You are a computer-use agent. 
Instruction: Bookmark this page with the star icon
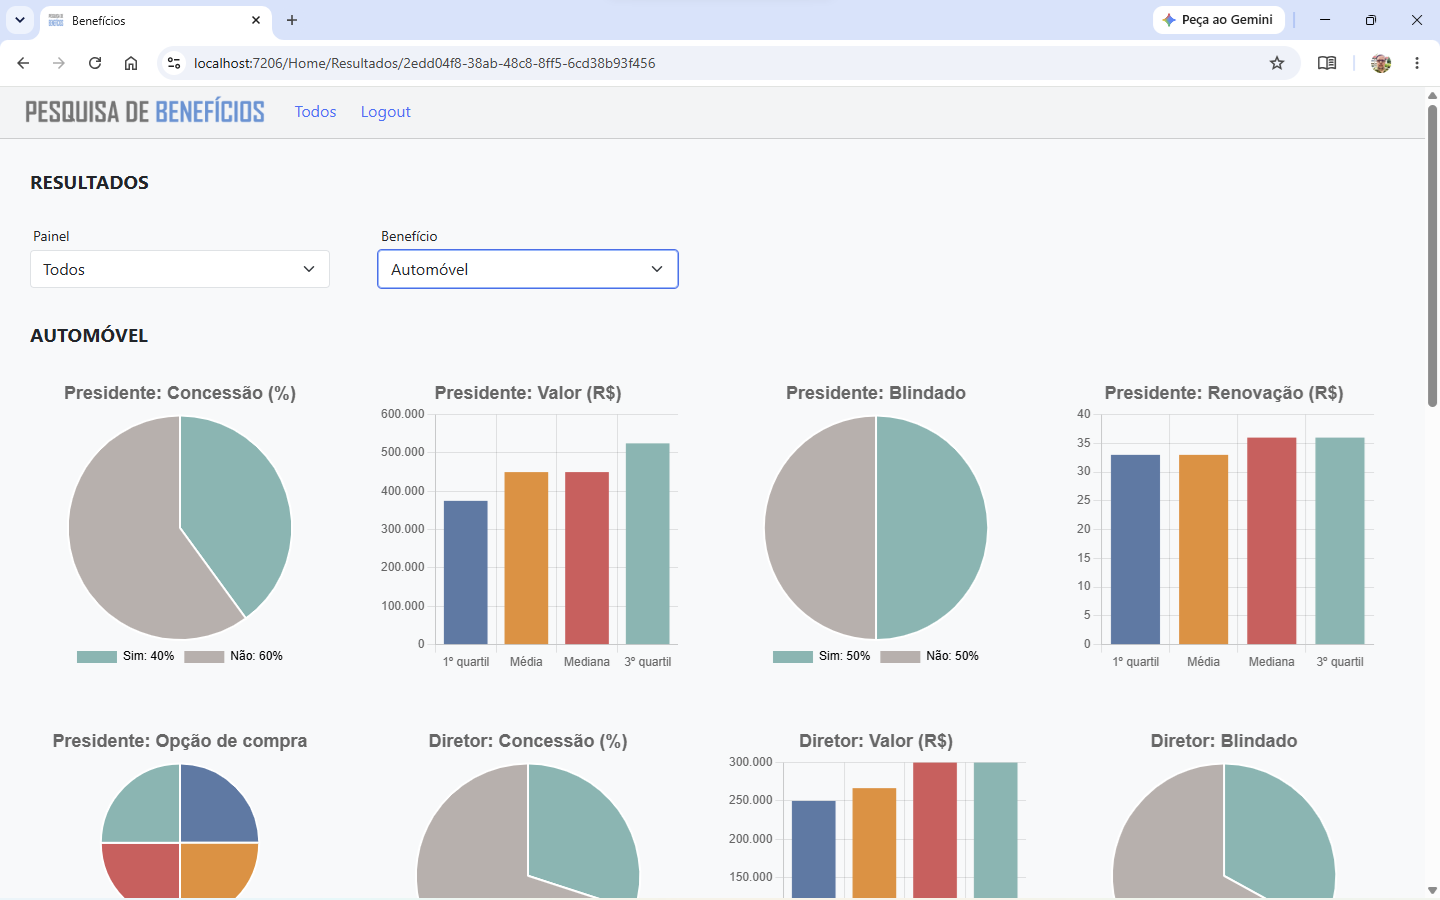pos(1277,63)
